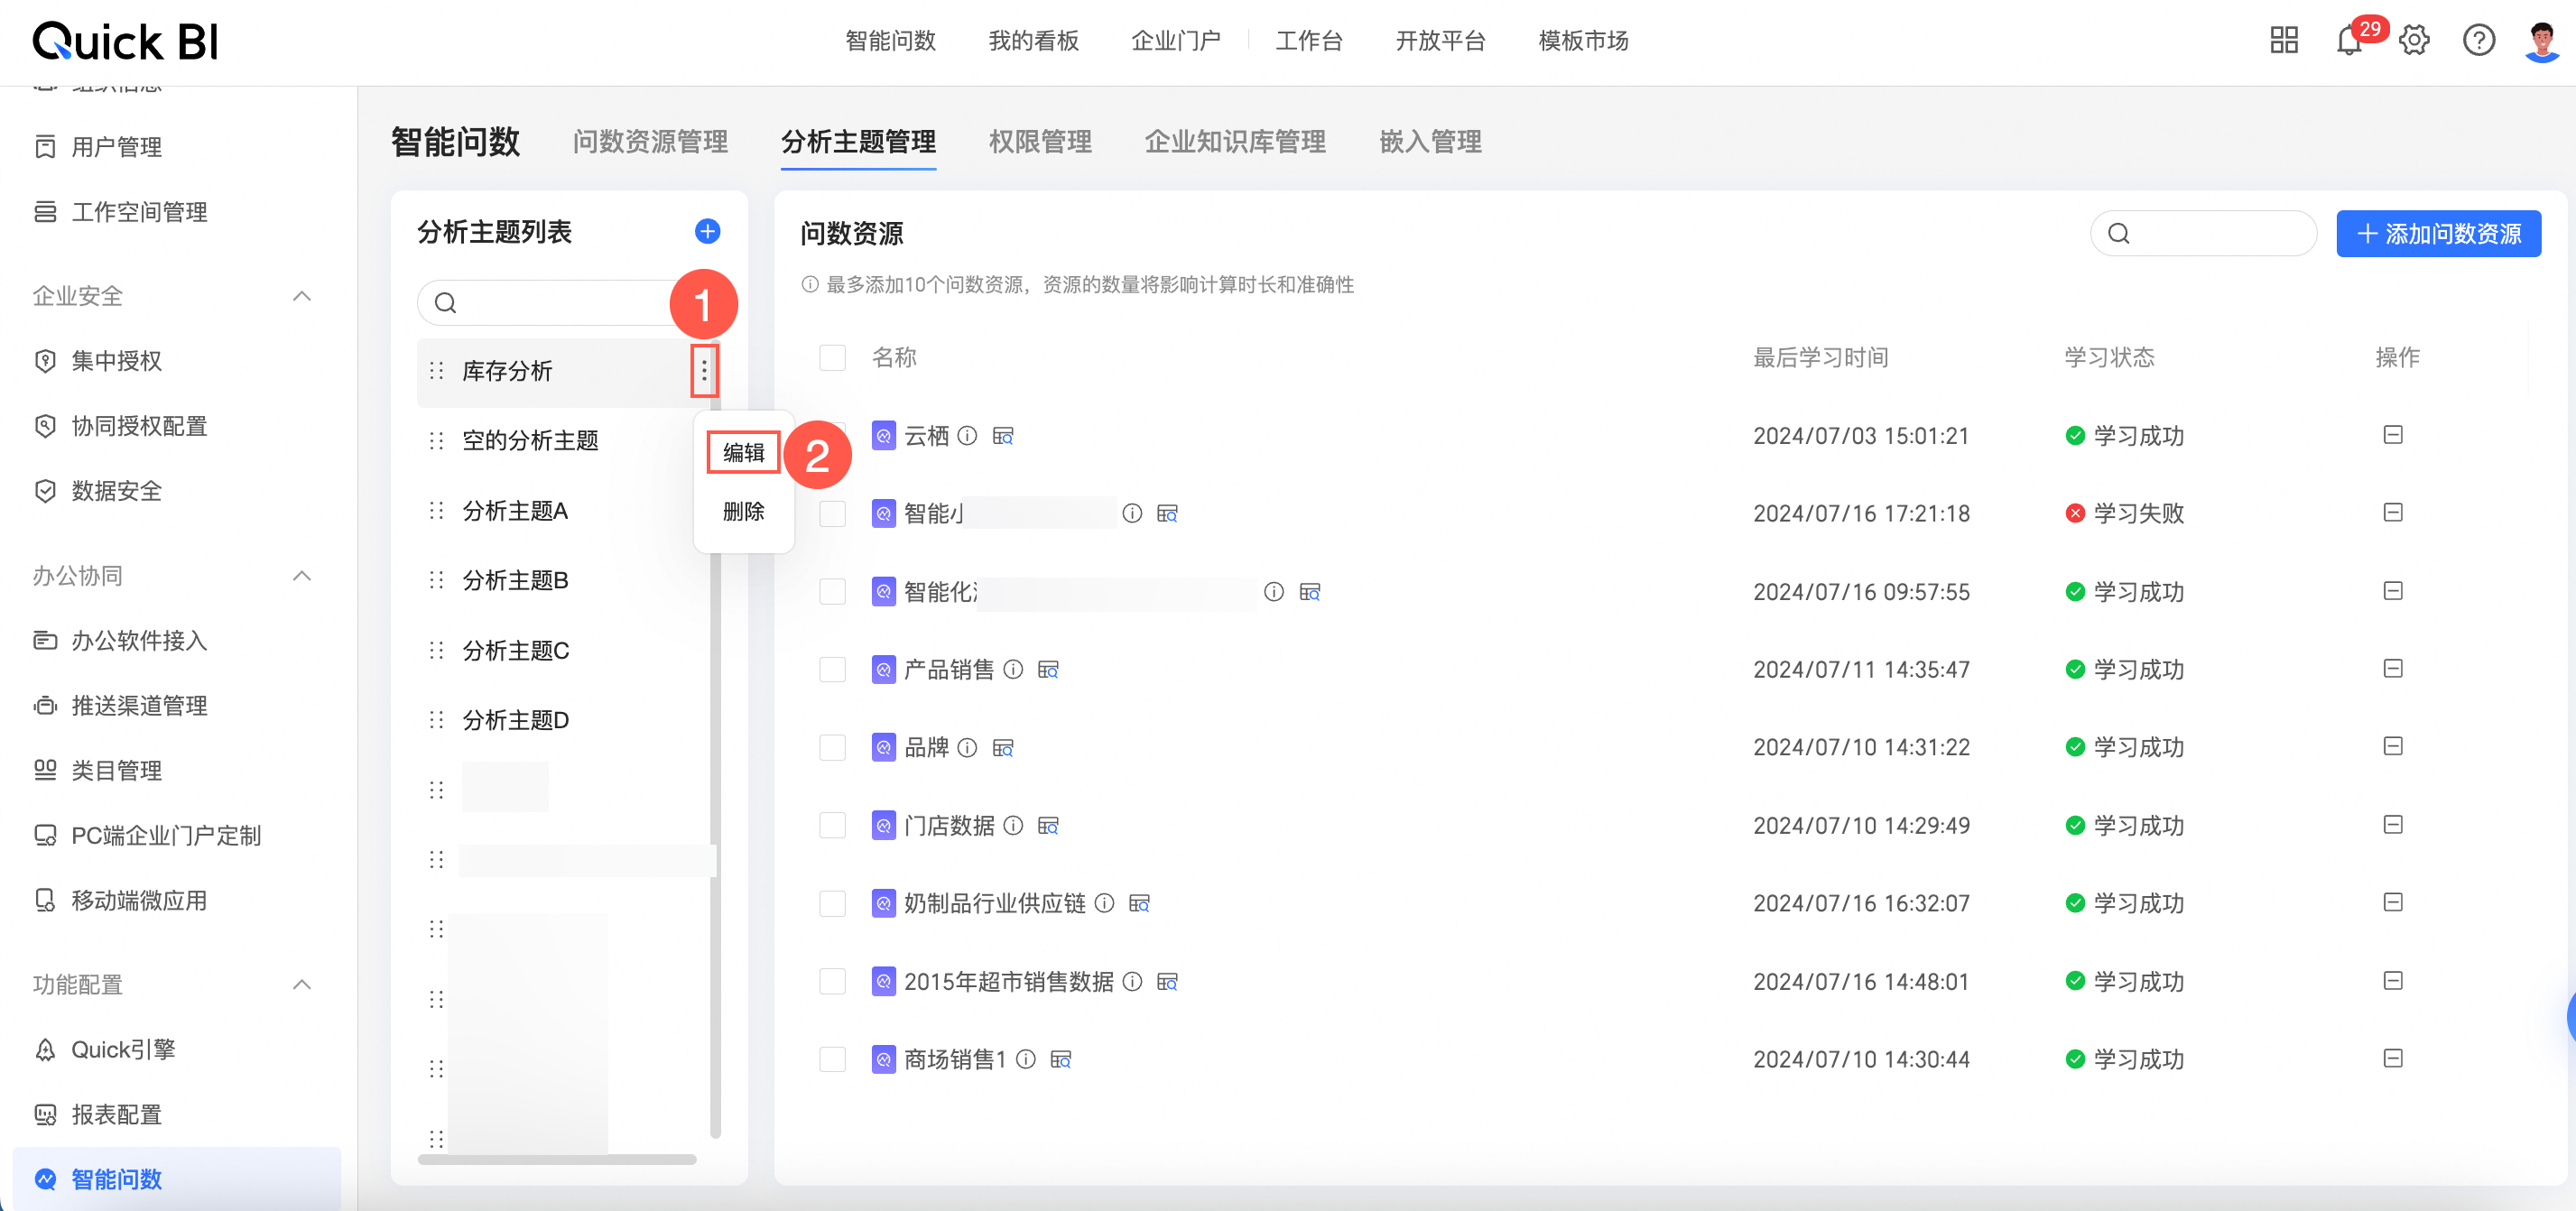Select 分析主题B in topic list
2576x1211 pixels.
(x=515, y=581)
